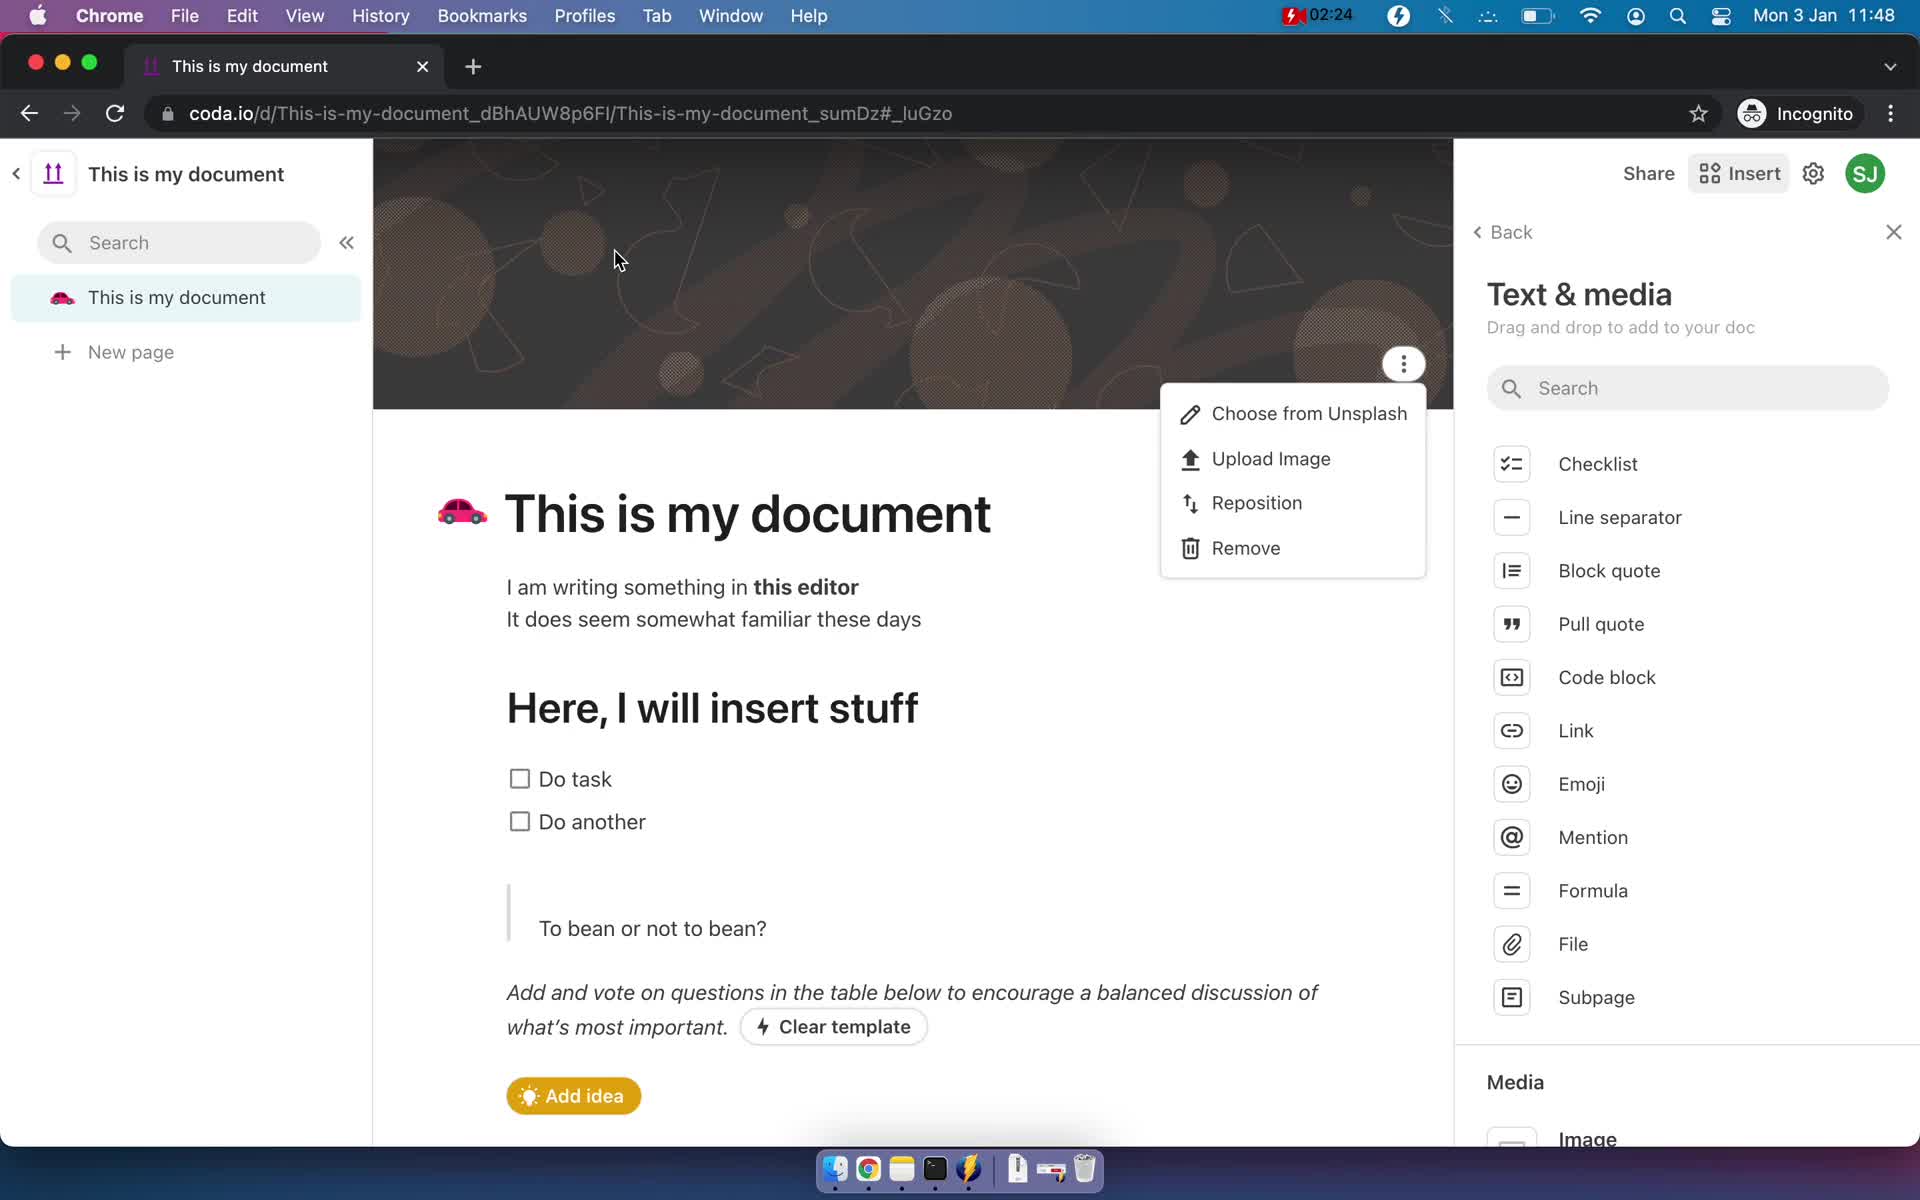Screen dimensions: 1920x1200
Task: Select Remove from cover image menu
Action: [1244, 547]
